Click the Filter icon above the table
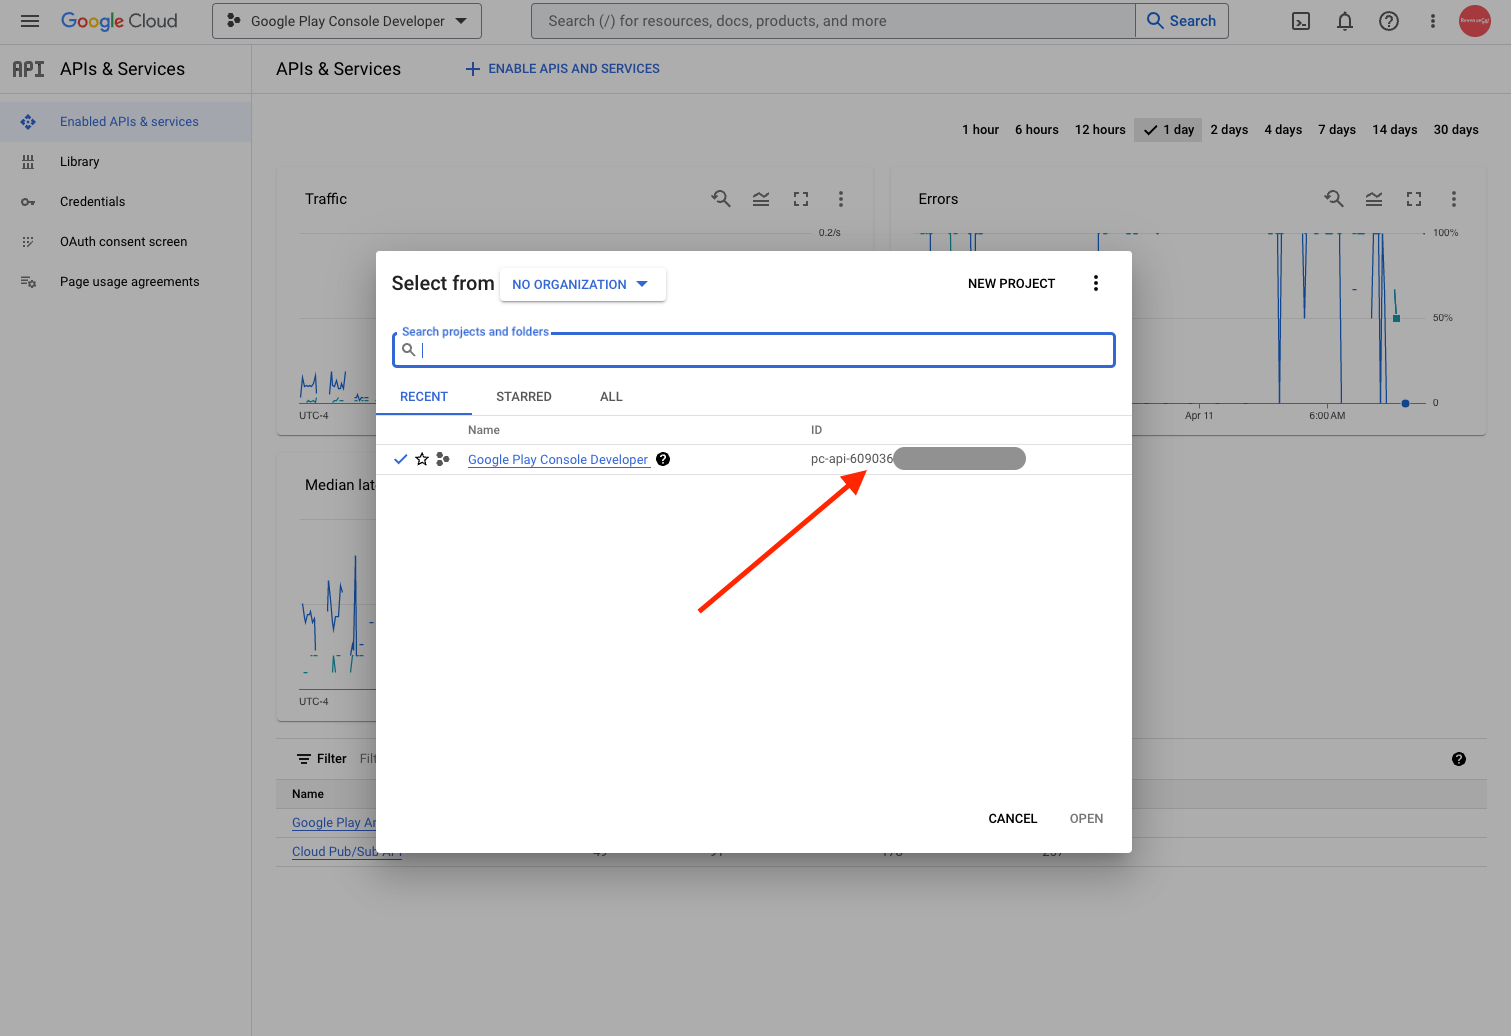The width and height of the screenshot is (1511, 1036). (304, 759)
